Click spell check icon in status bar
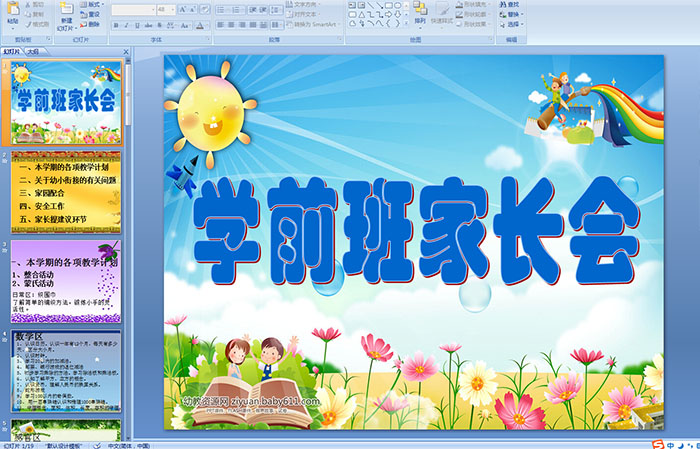 (97, 445)
